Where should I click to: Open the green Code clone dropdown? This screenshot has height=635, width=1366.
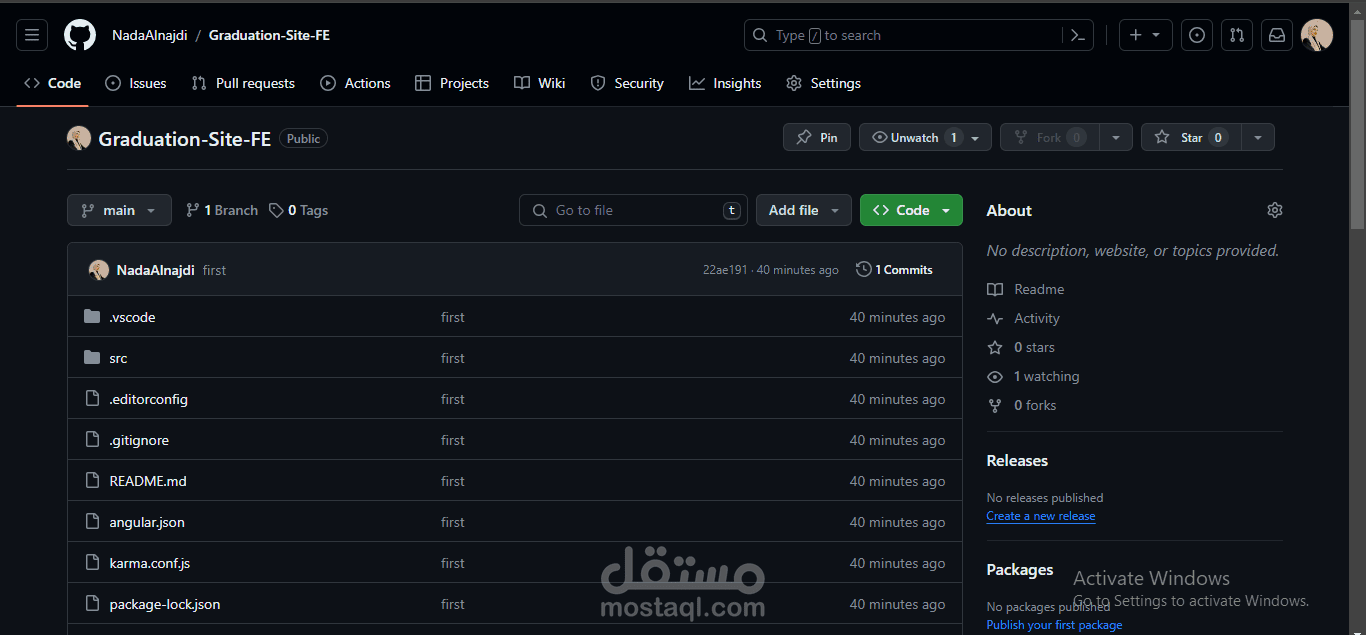tap(911, 210)
